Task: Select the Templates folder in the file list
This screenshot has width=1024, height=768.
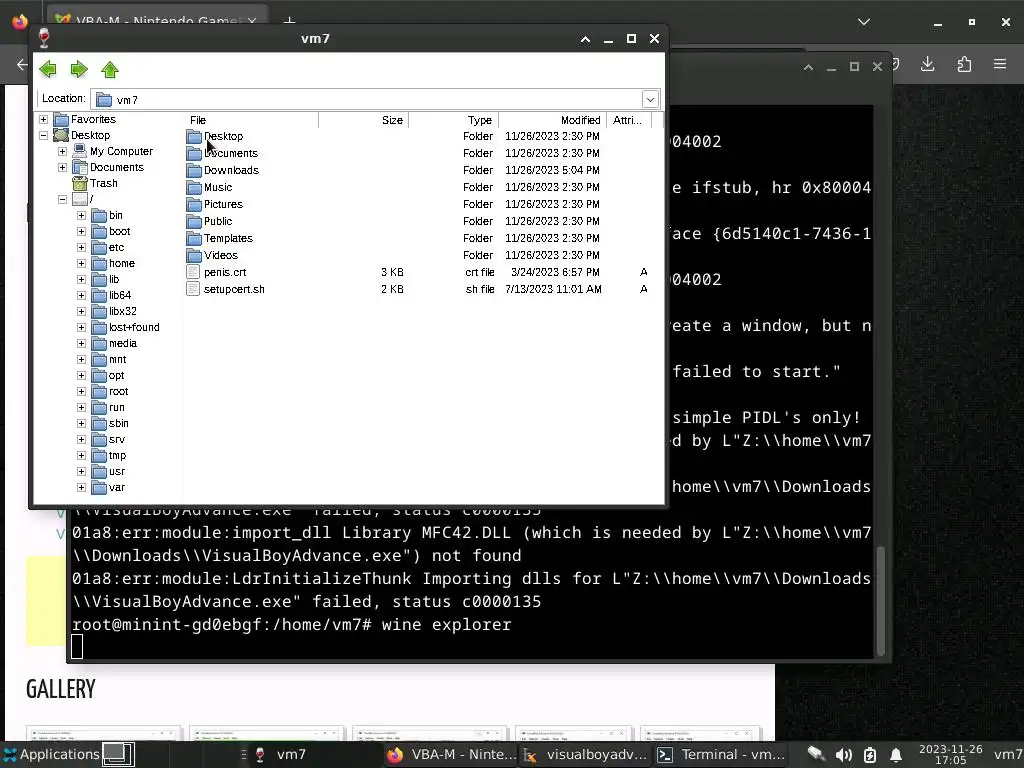Action: point(228,238)
